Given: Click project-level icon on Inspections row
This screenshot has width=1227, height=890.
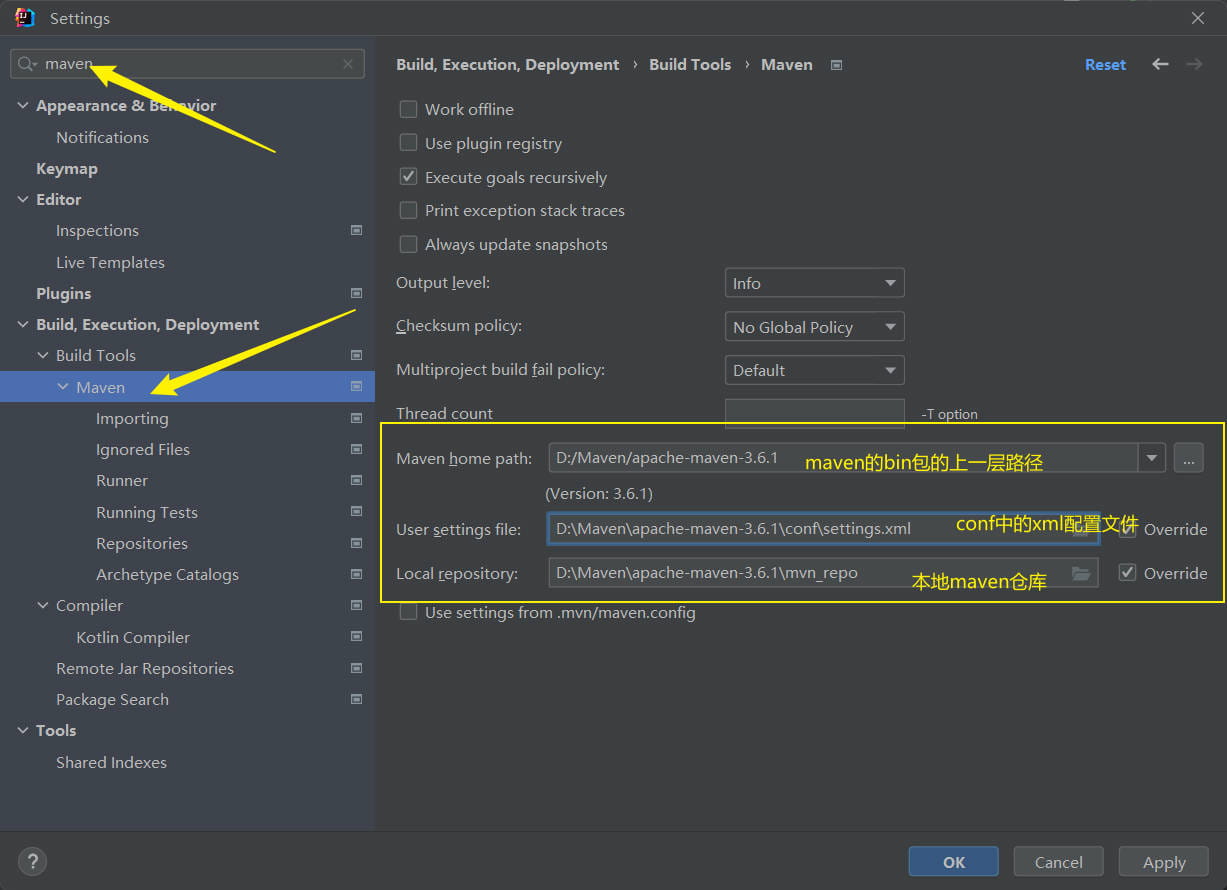Looking at the screenshot, I should [356, 230].
